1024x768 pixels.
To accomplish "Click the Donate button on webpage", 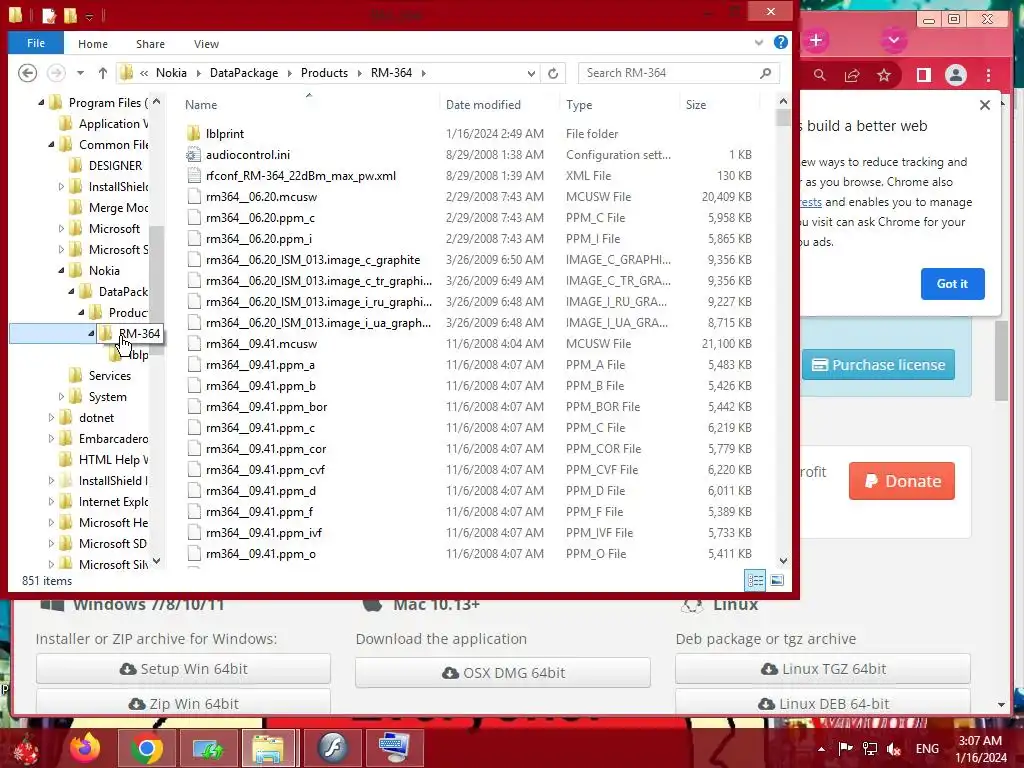I will [x=902, y=481].
